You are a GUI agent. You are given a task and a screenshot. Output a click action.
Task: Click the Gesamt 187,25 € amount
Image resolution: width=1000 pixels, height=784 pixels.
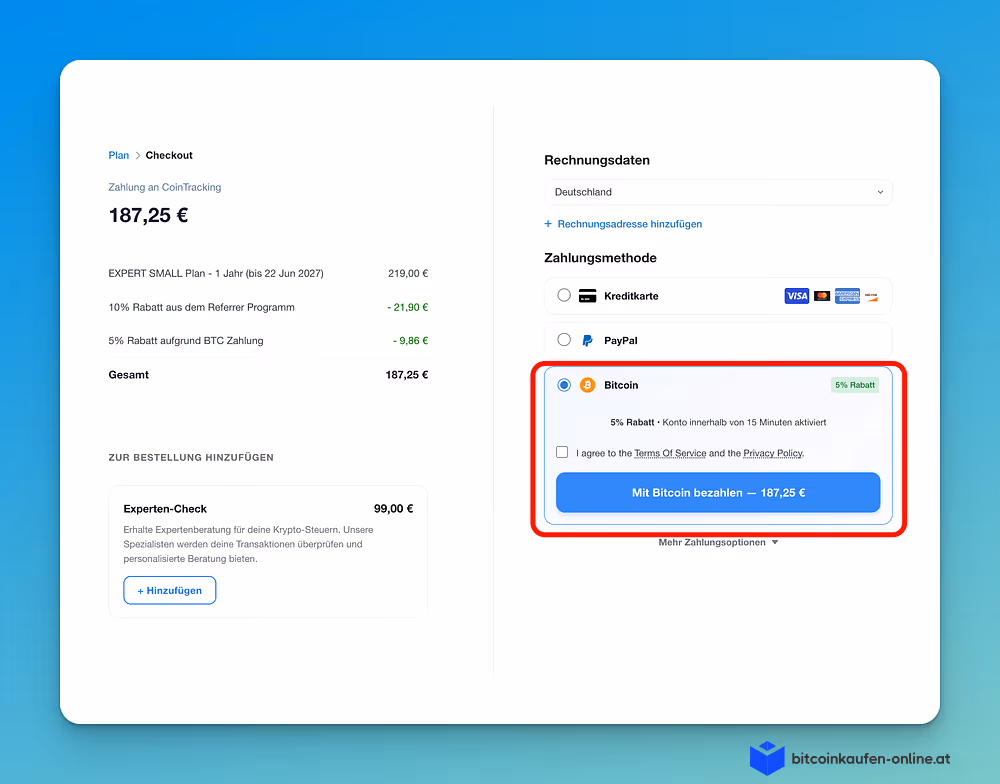pos(407,374)
